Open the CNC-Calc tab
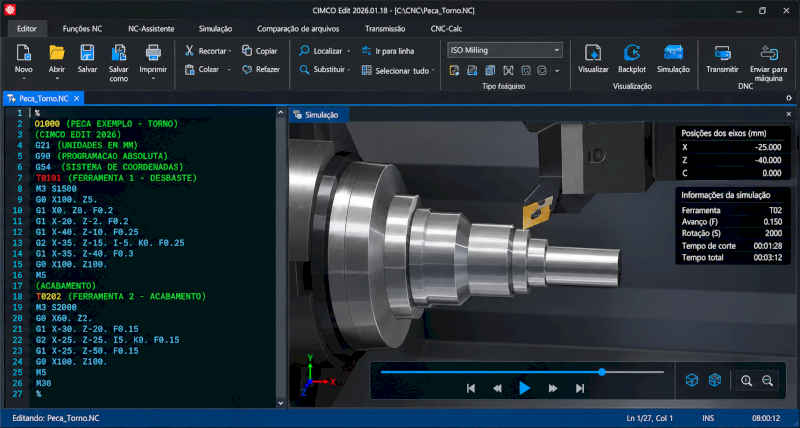This screenshot has width=800, height=428. click(446, 29)
